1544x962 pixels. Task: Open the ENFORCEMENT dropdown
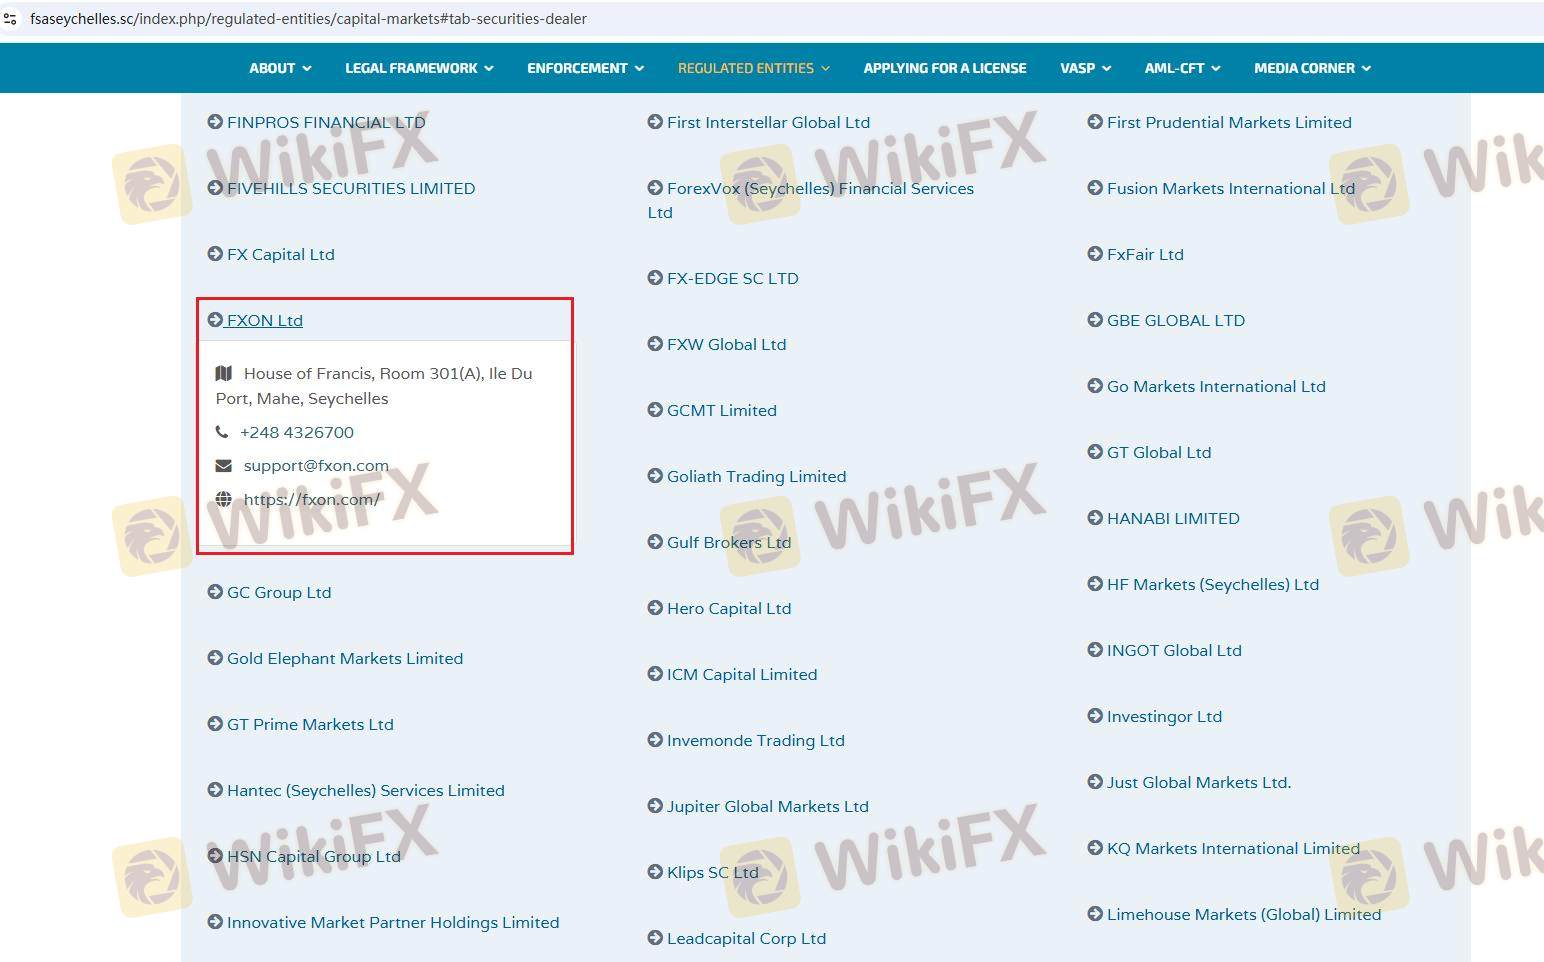[x=585, y=68]
